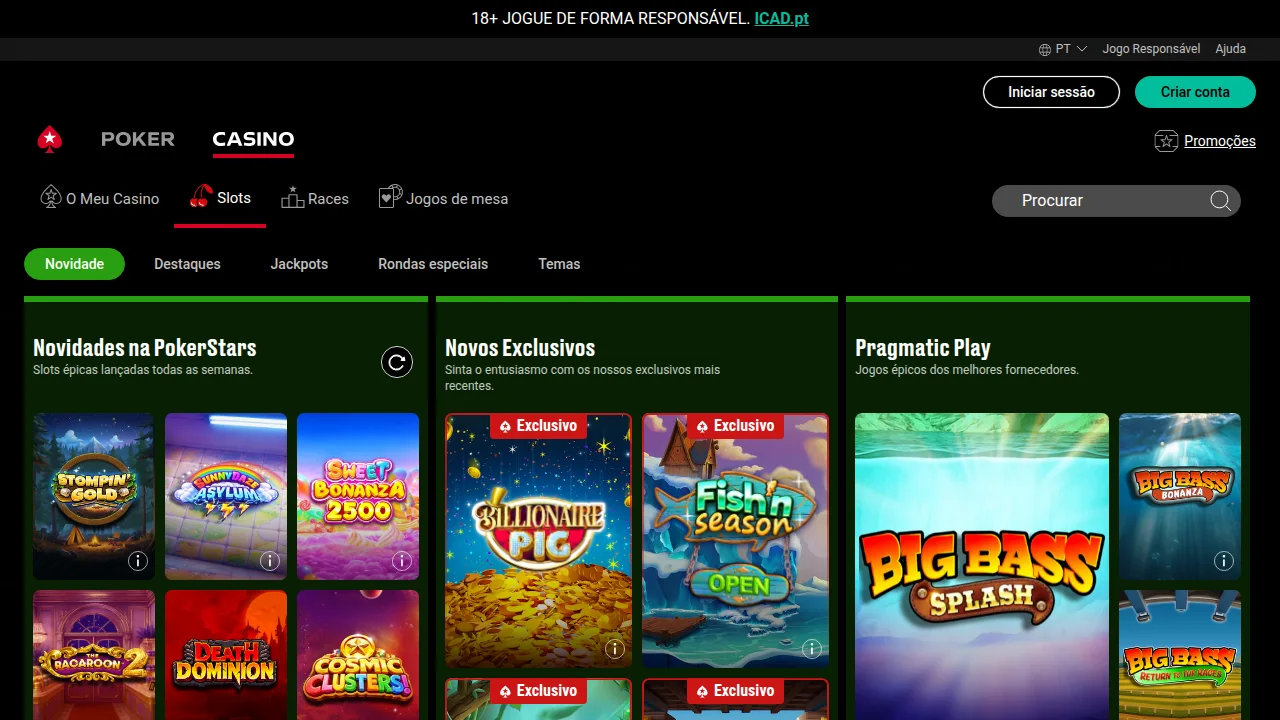1280x720 pixels.
Task: Click the Slots cherry icon
Action: (x=201, y=196)
